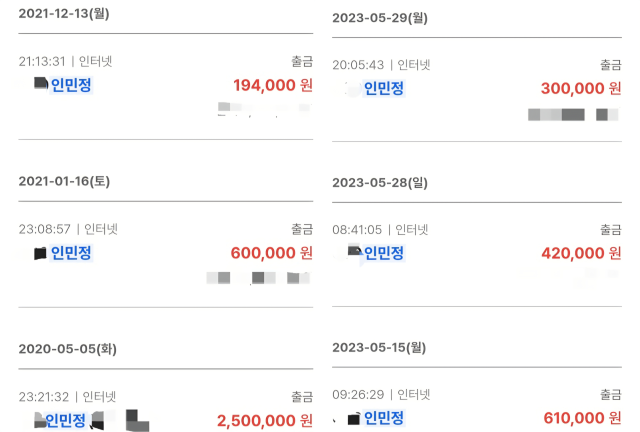Click the bank icon on the 610,000원 transaction

353,418
